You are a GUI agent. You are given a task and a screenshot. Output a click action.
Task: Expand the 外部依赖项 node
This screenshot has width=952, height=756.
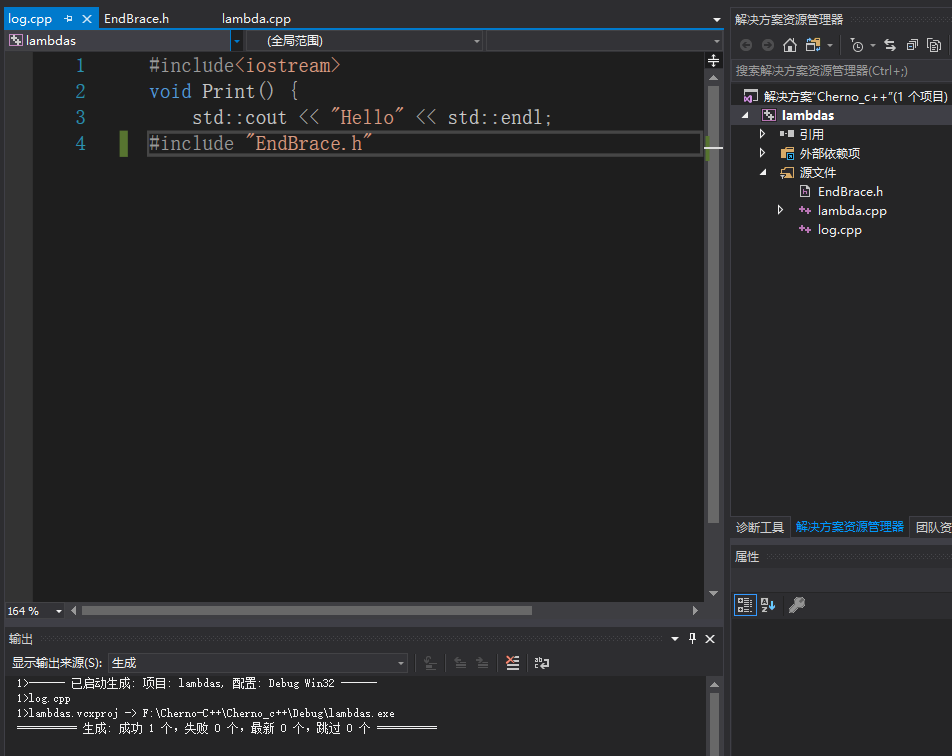tap(762, 153)
